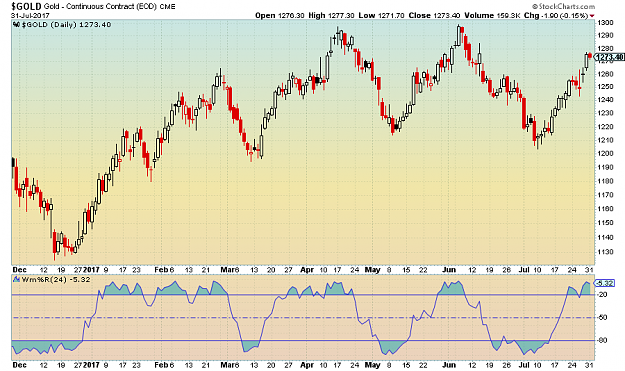Screen dimensions: 625x371
Task: Click the 'Open 1270.30' value in header
Action: (x=279, y=16)
